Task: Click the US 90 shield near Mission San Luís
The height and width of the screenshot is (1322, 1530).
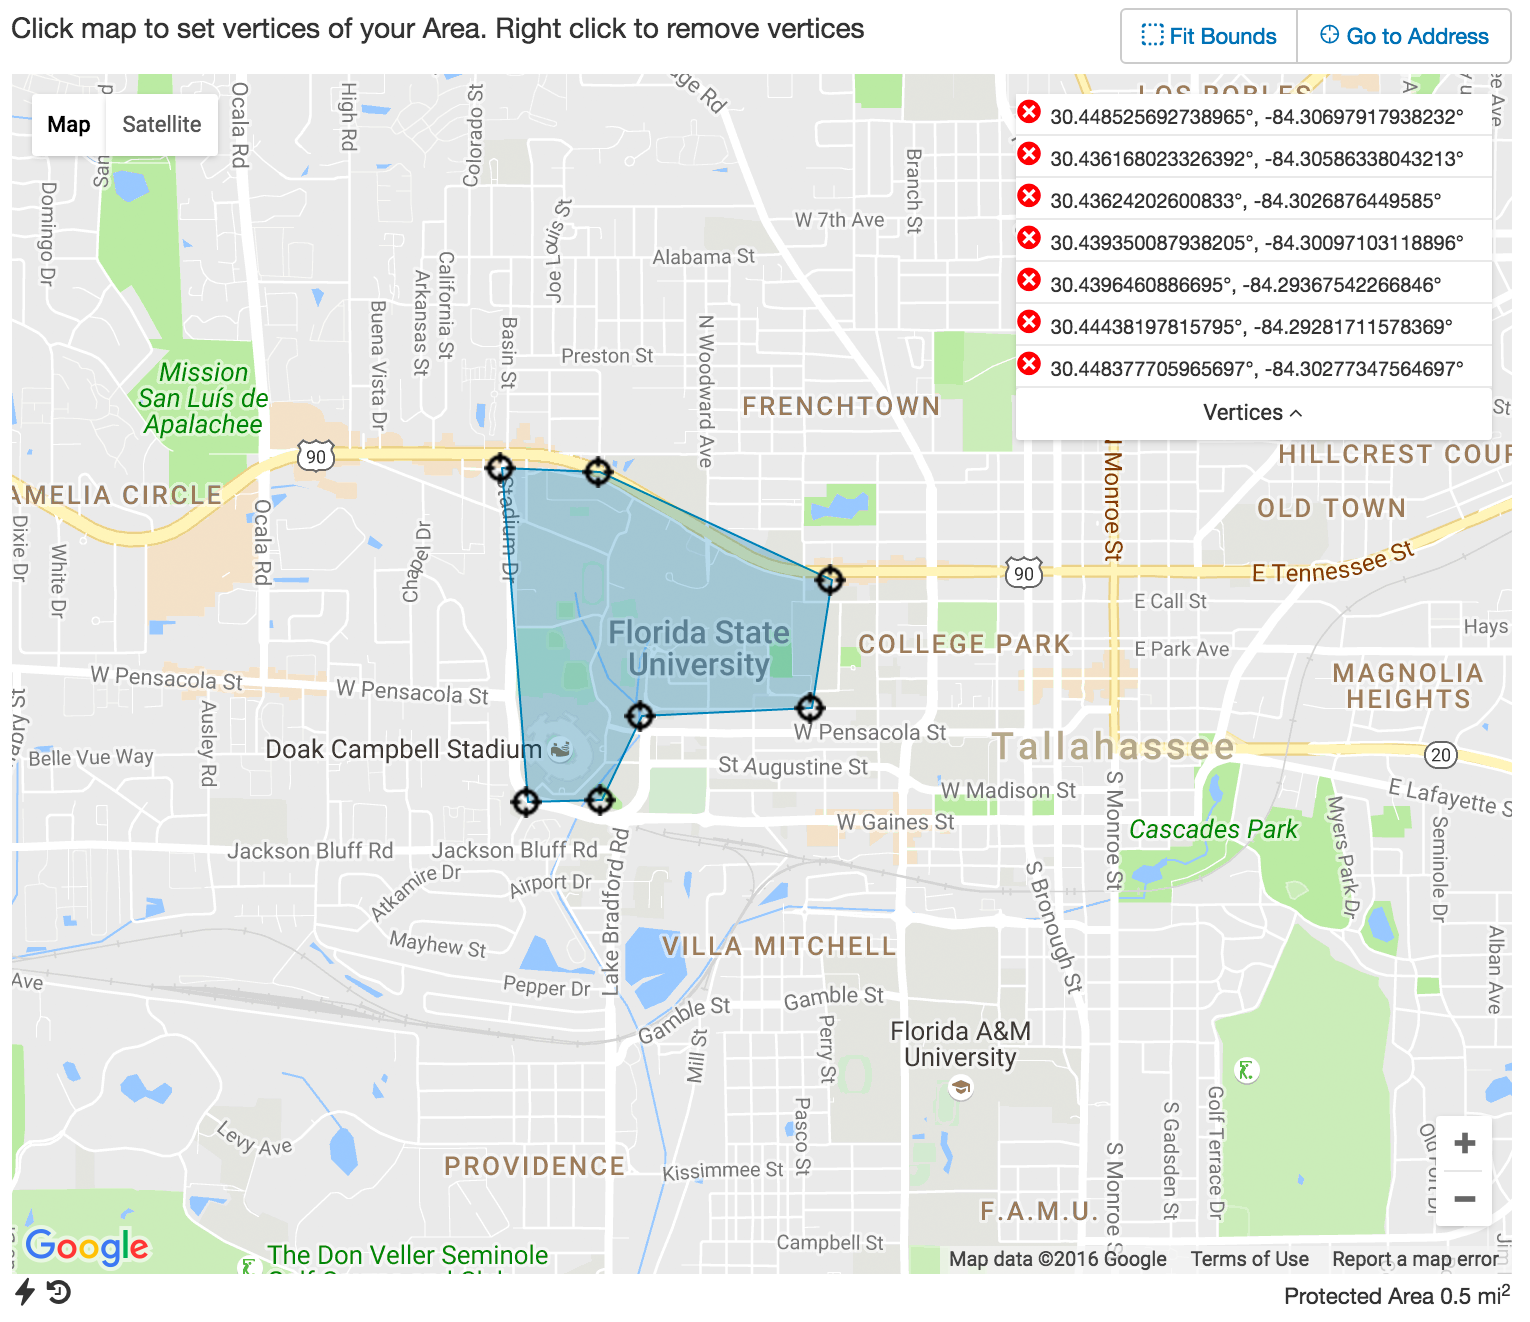Action: [x=316, y=457]
